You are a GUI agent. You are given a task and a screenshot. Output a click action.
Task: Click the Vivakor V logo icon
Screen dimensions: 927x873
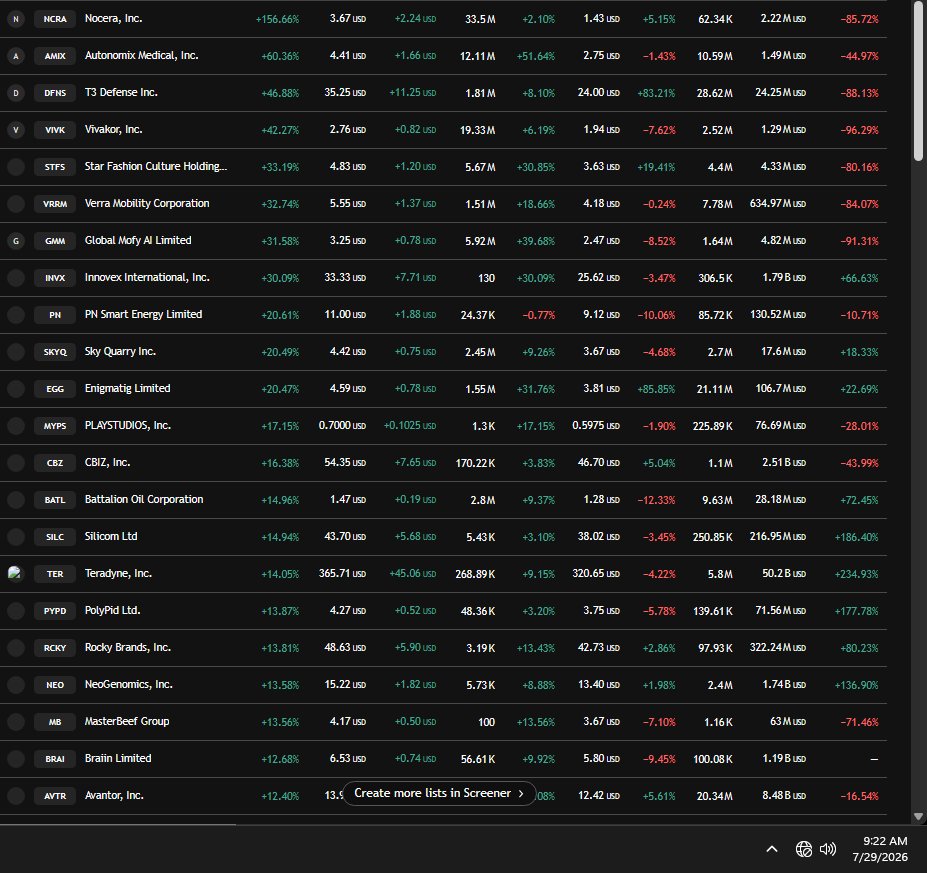[x=16, y=130]
